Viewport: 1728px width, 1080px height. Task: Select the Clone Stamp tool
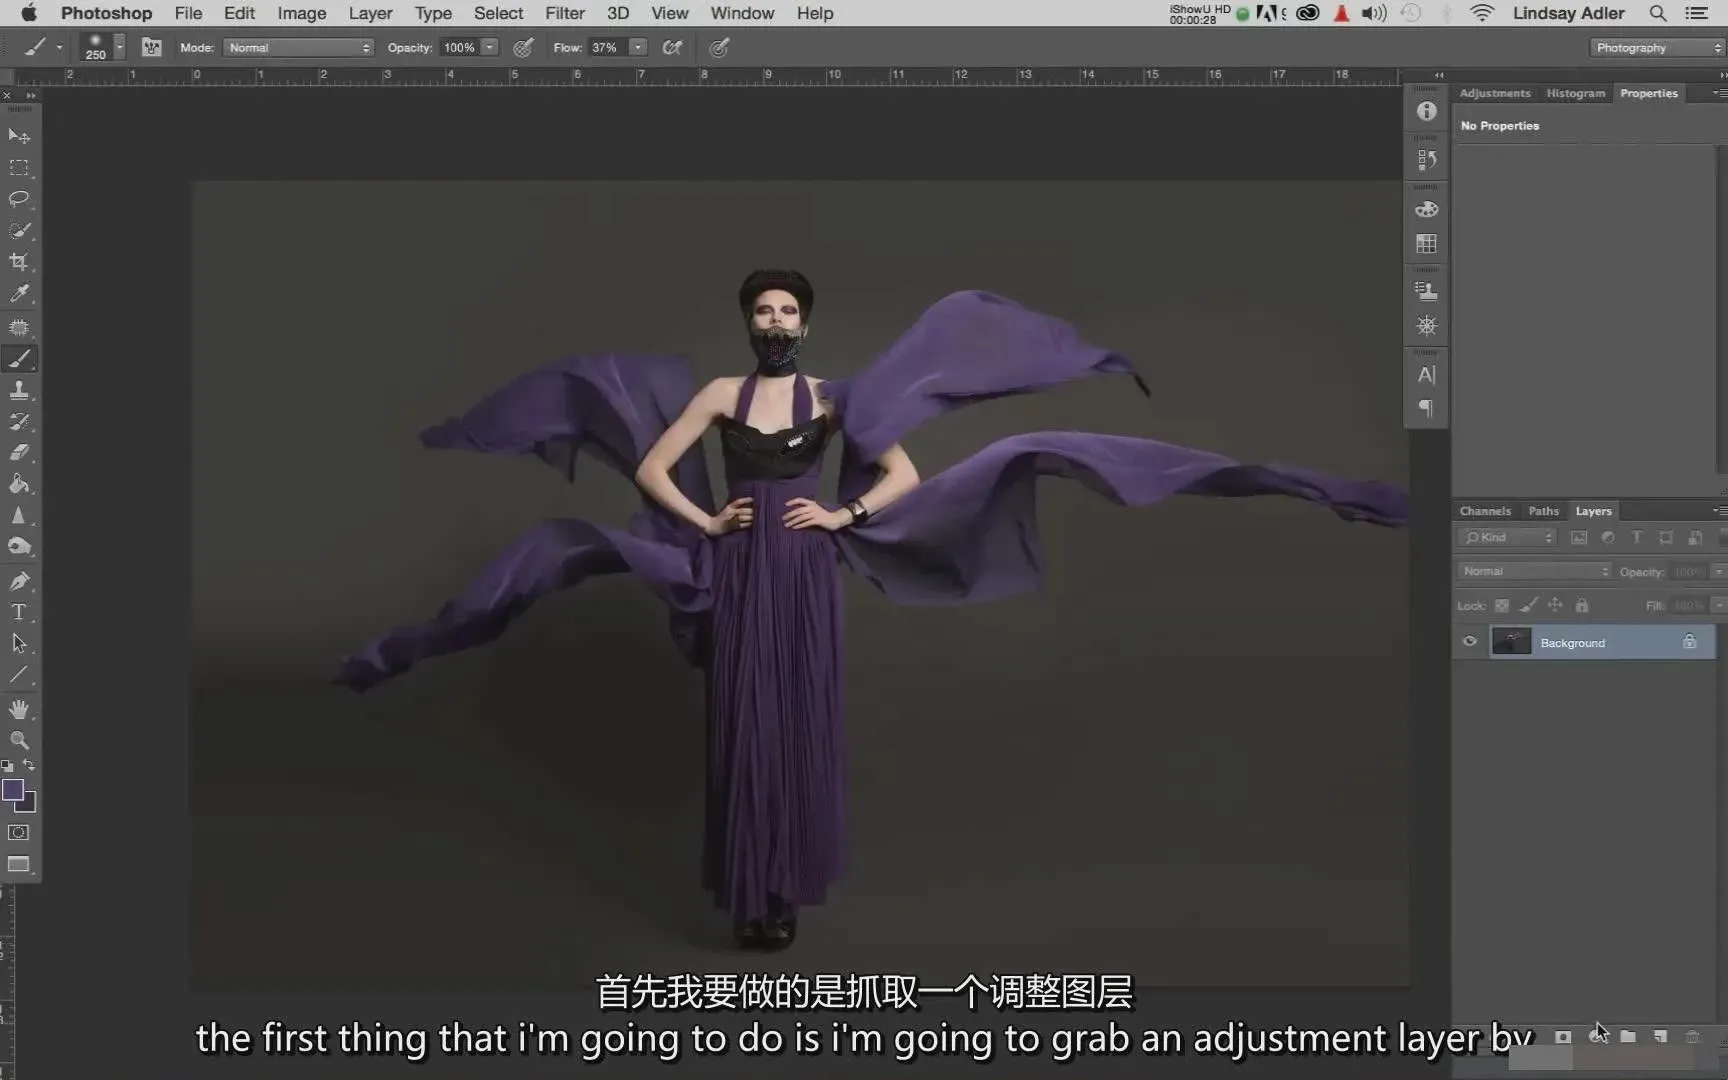click(19, 390)
